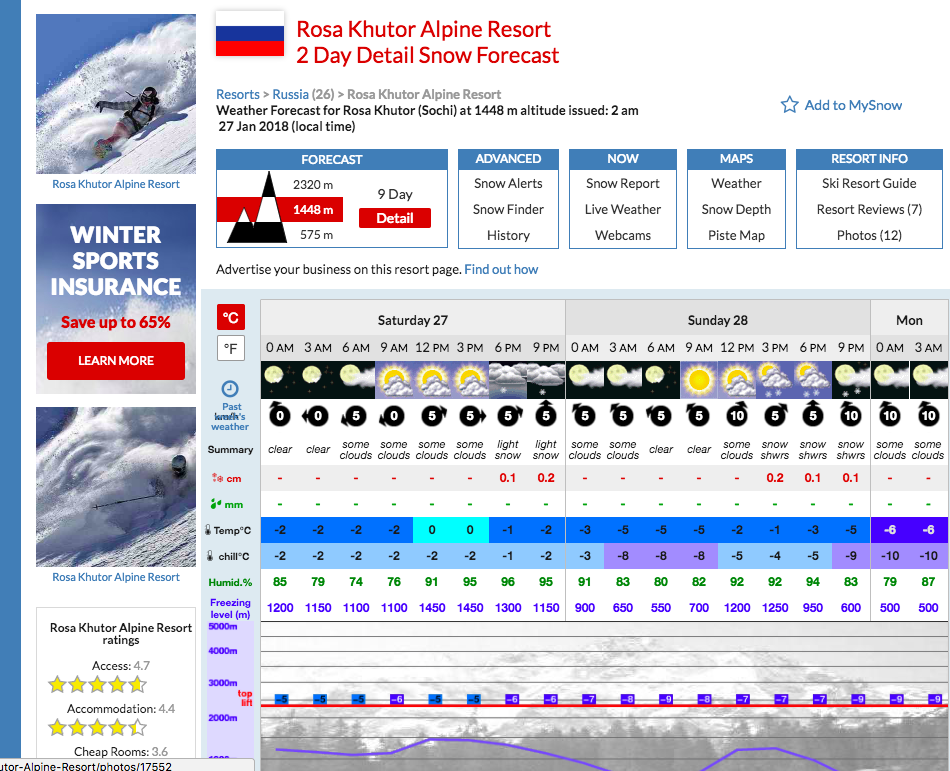Click the Rosa Khutor caption under skier photo
The width and height of the screenshot is (950, 771).
(116, 577)
